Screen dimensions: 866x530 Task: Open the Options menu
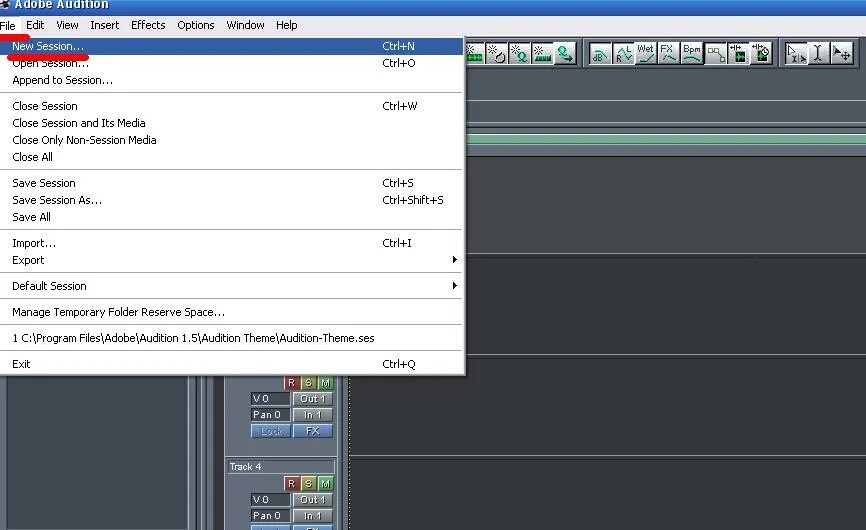click(196, 25)
